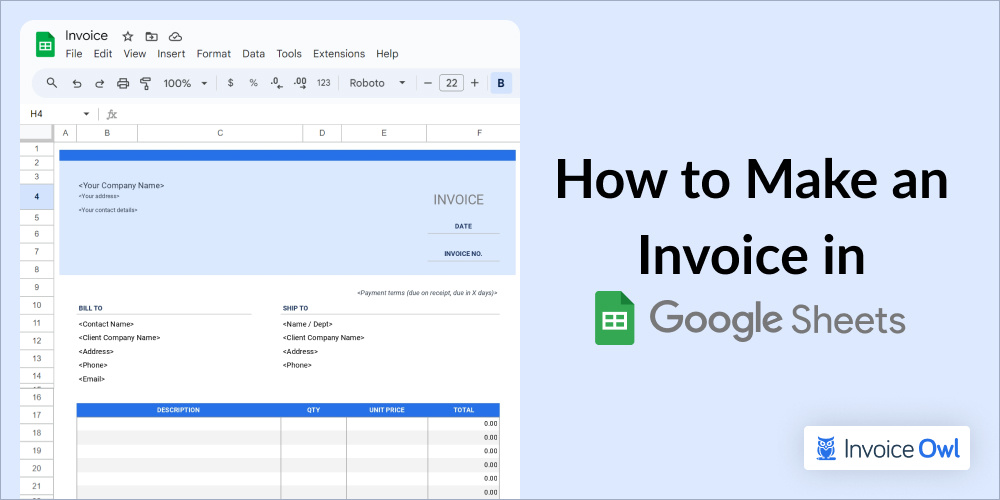Viewport: 1000px width, 500px height.
Task: Click the Move to folder icon
Action: click(151, 36)
